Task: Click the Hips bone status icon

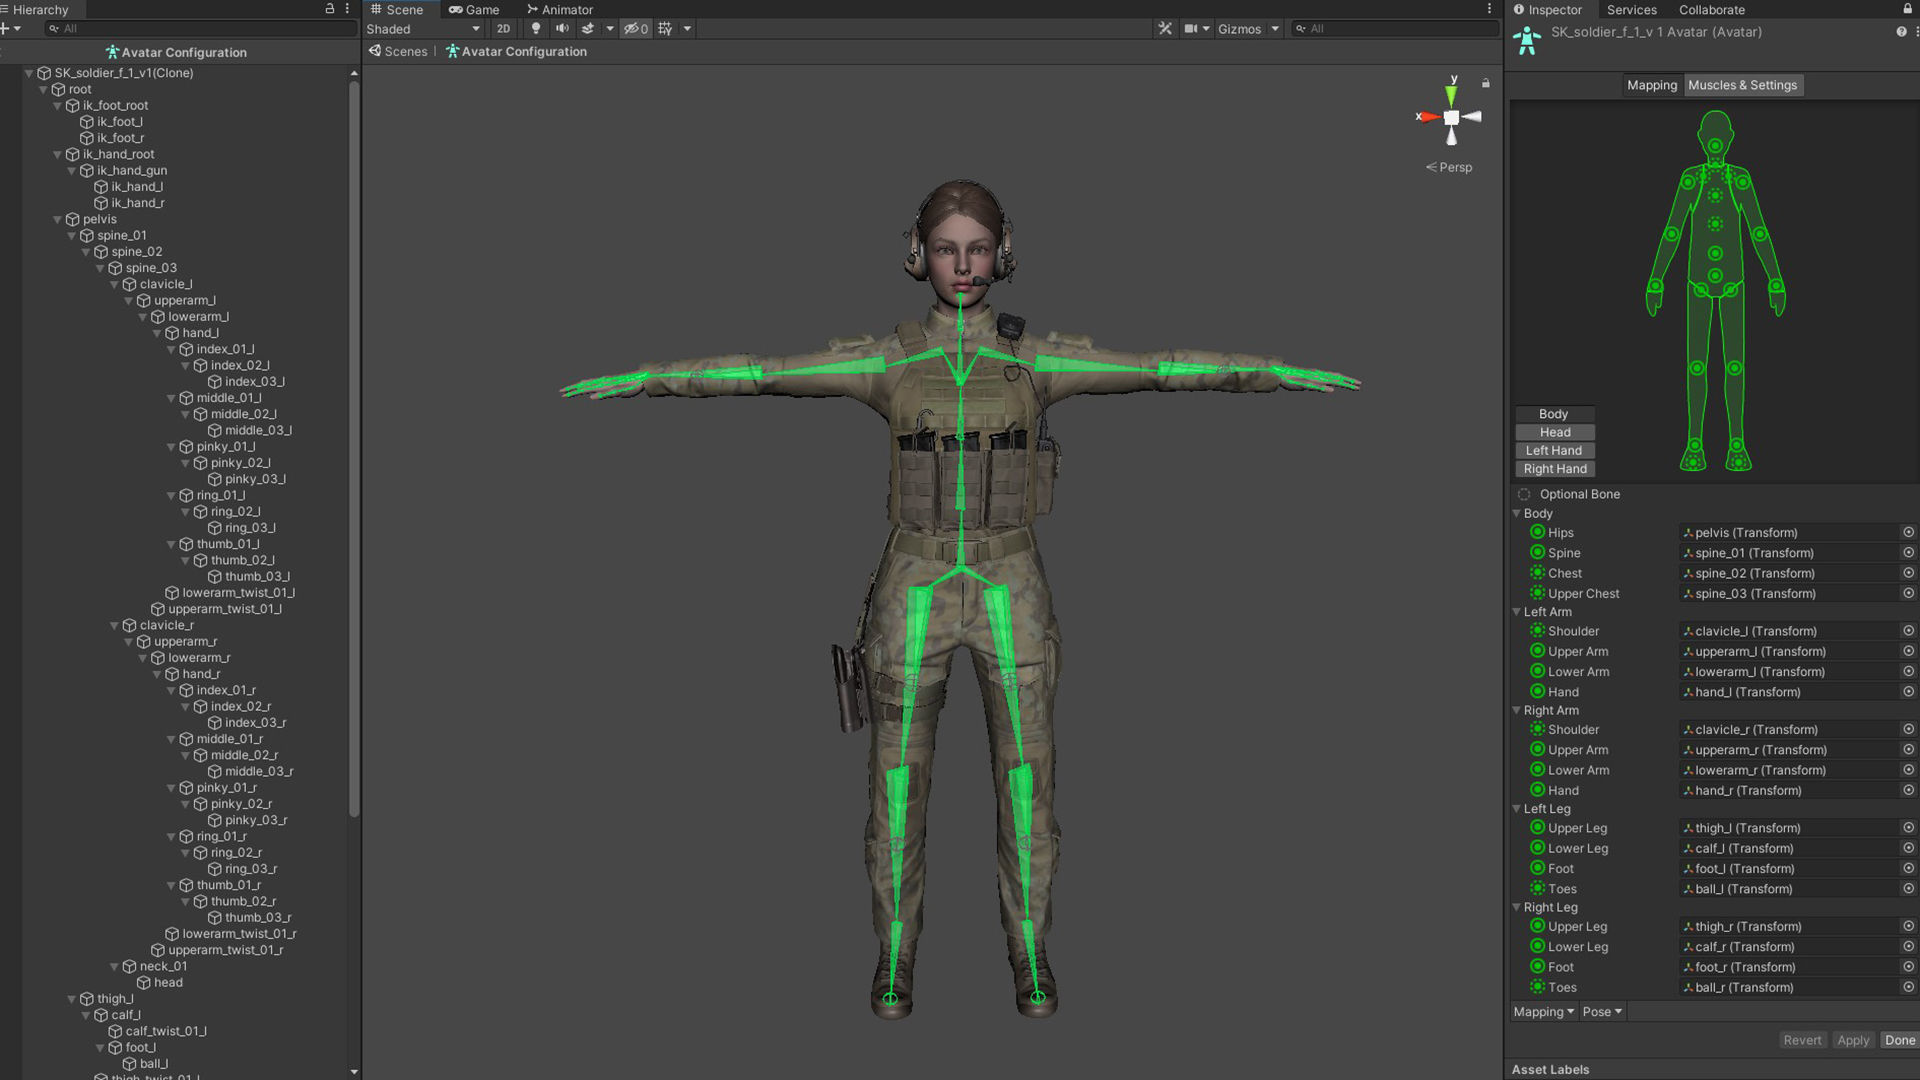Action: tap(1537, 532)
